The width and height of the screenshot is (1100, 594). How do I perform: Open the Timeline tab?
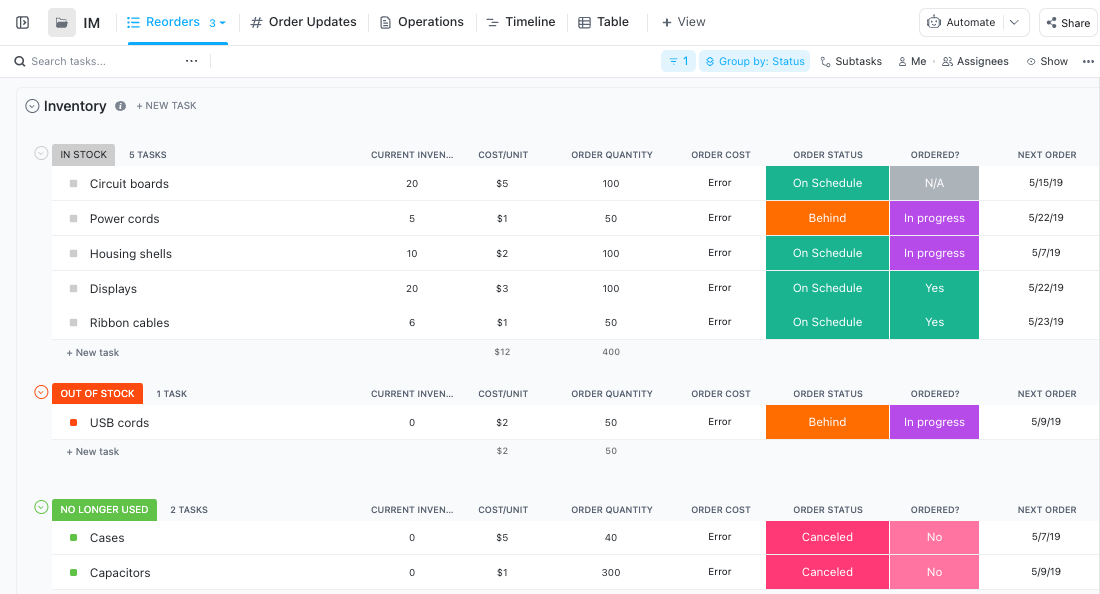tap(520, 22)
